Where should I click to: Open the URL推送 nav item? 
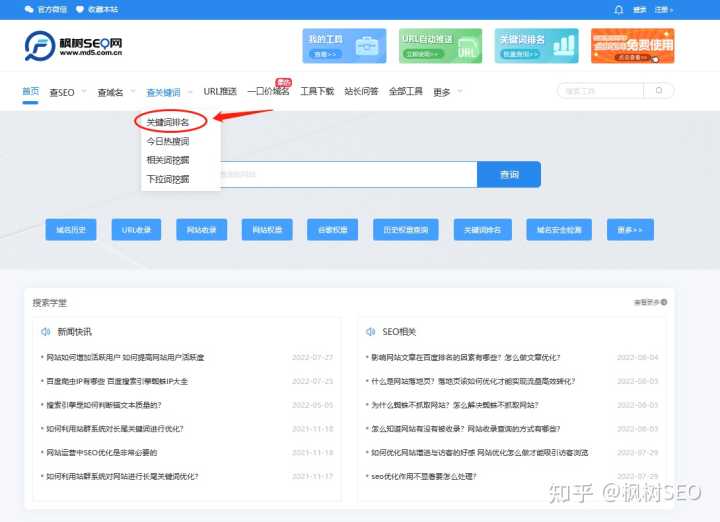(220, 91)
